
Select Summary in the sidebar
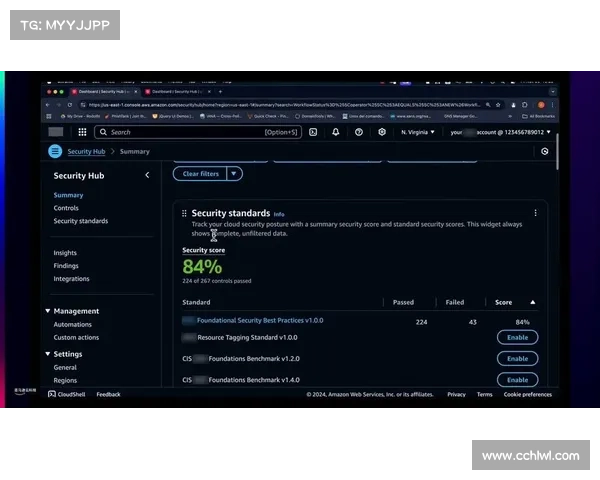click(x=68, y=195)
